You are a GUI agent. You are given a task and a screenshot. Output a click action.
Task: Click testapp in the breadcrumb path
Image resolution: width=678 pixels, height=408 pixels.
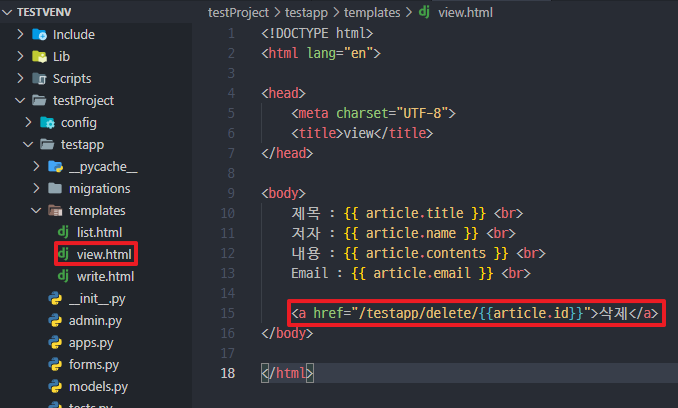point(306,13)
